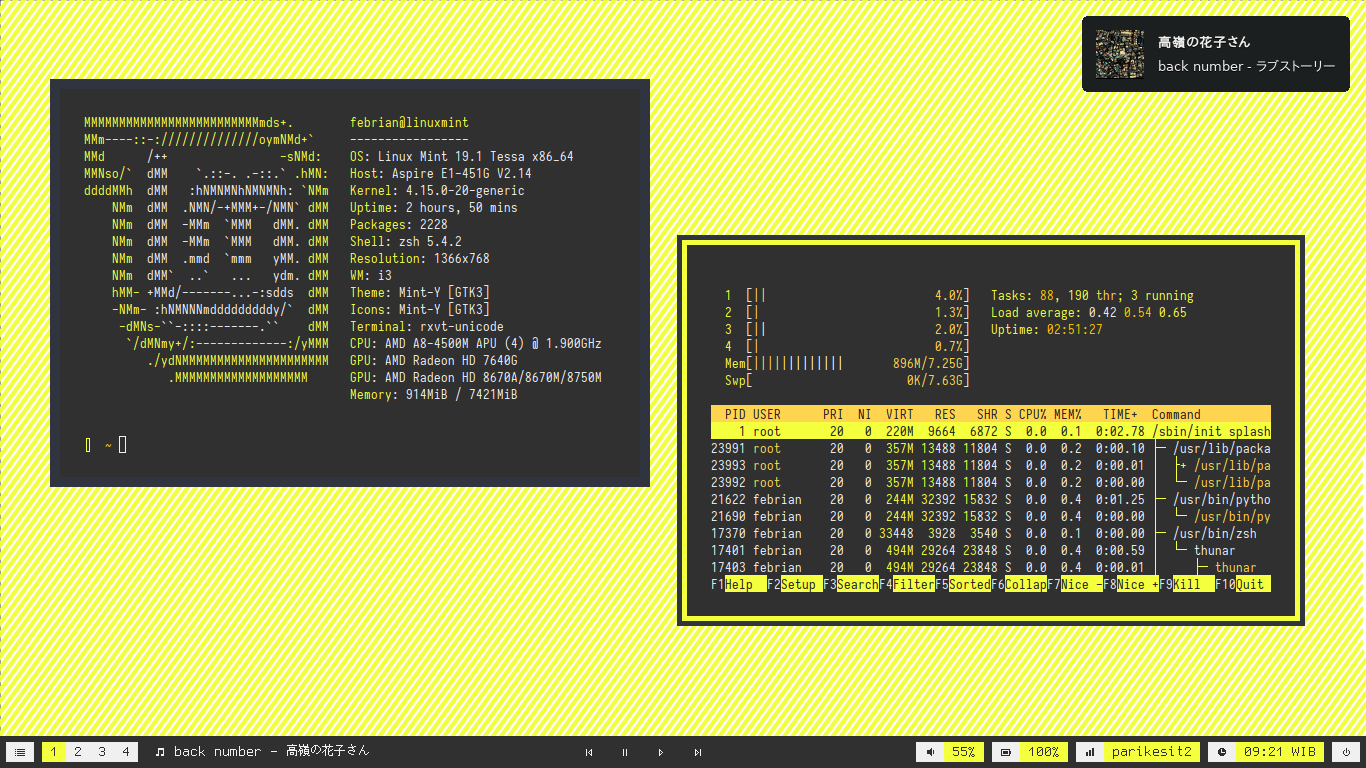This screenshot has width=1366, height=768.
Task: Click the Terminal: rxvt-unicode line
Action: pos(427,326)
